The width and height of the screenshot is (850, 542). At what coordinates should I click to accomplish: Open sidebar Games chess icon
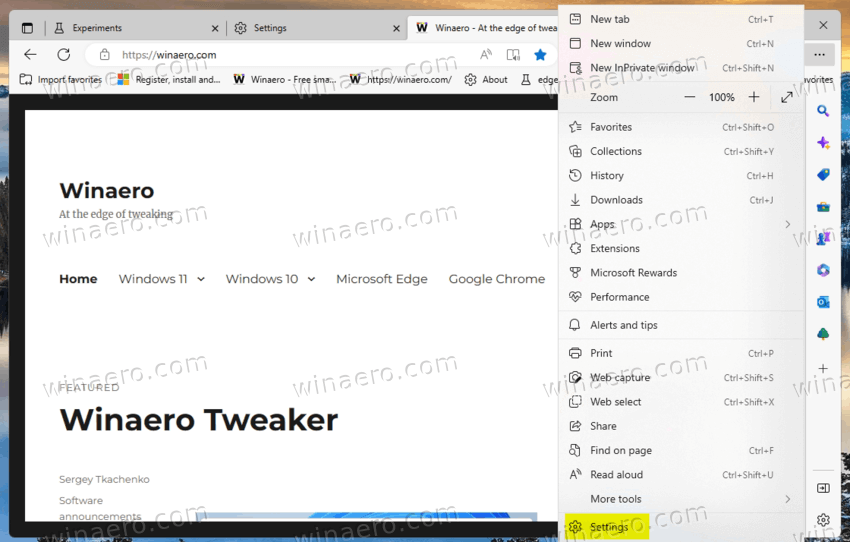[x=823, y=238]
